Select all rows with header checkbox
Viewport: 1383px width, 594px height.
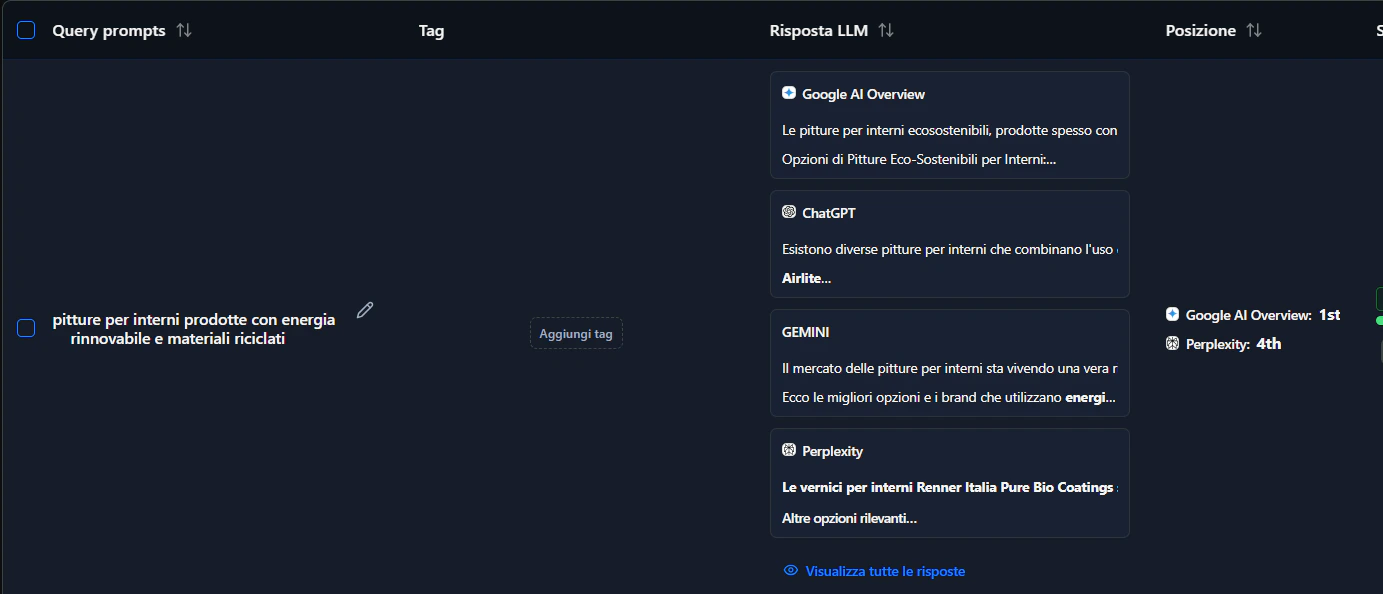coord(26,30)
